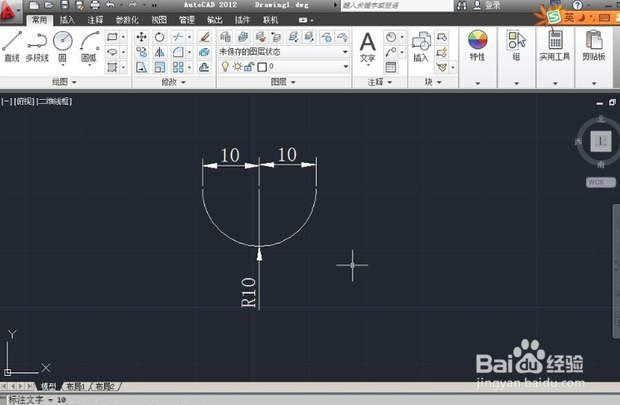
Task: Switch to the 注释 ribbon tab
Action: pyautogui.click(x=95, y=20)
